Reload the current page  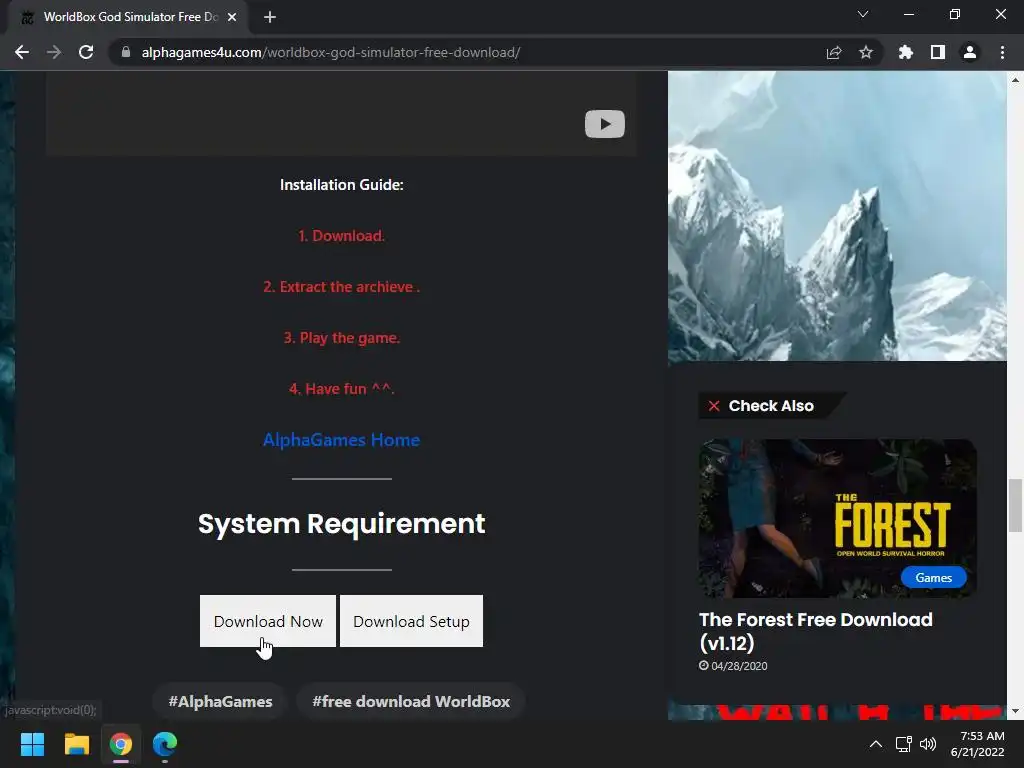pyautogui.click(x=86, y=52)
